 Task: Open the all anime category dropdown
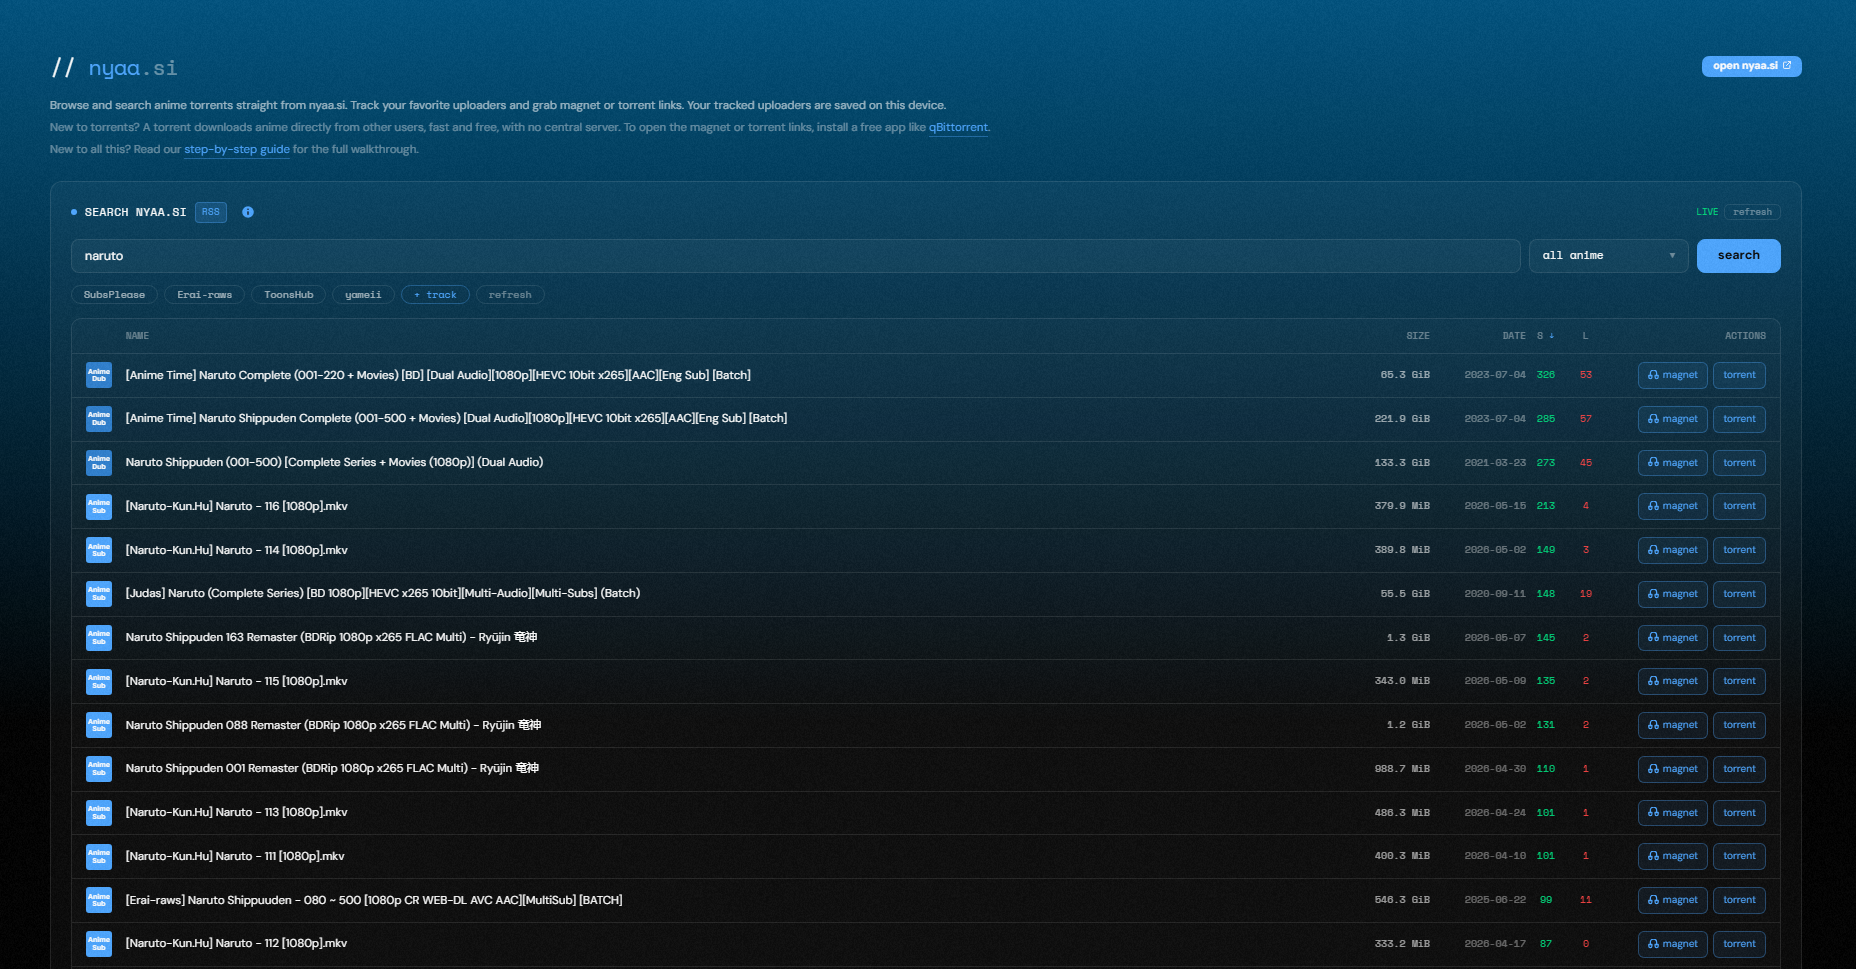pyautogui.click(x=1608, y=256)
